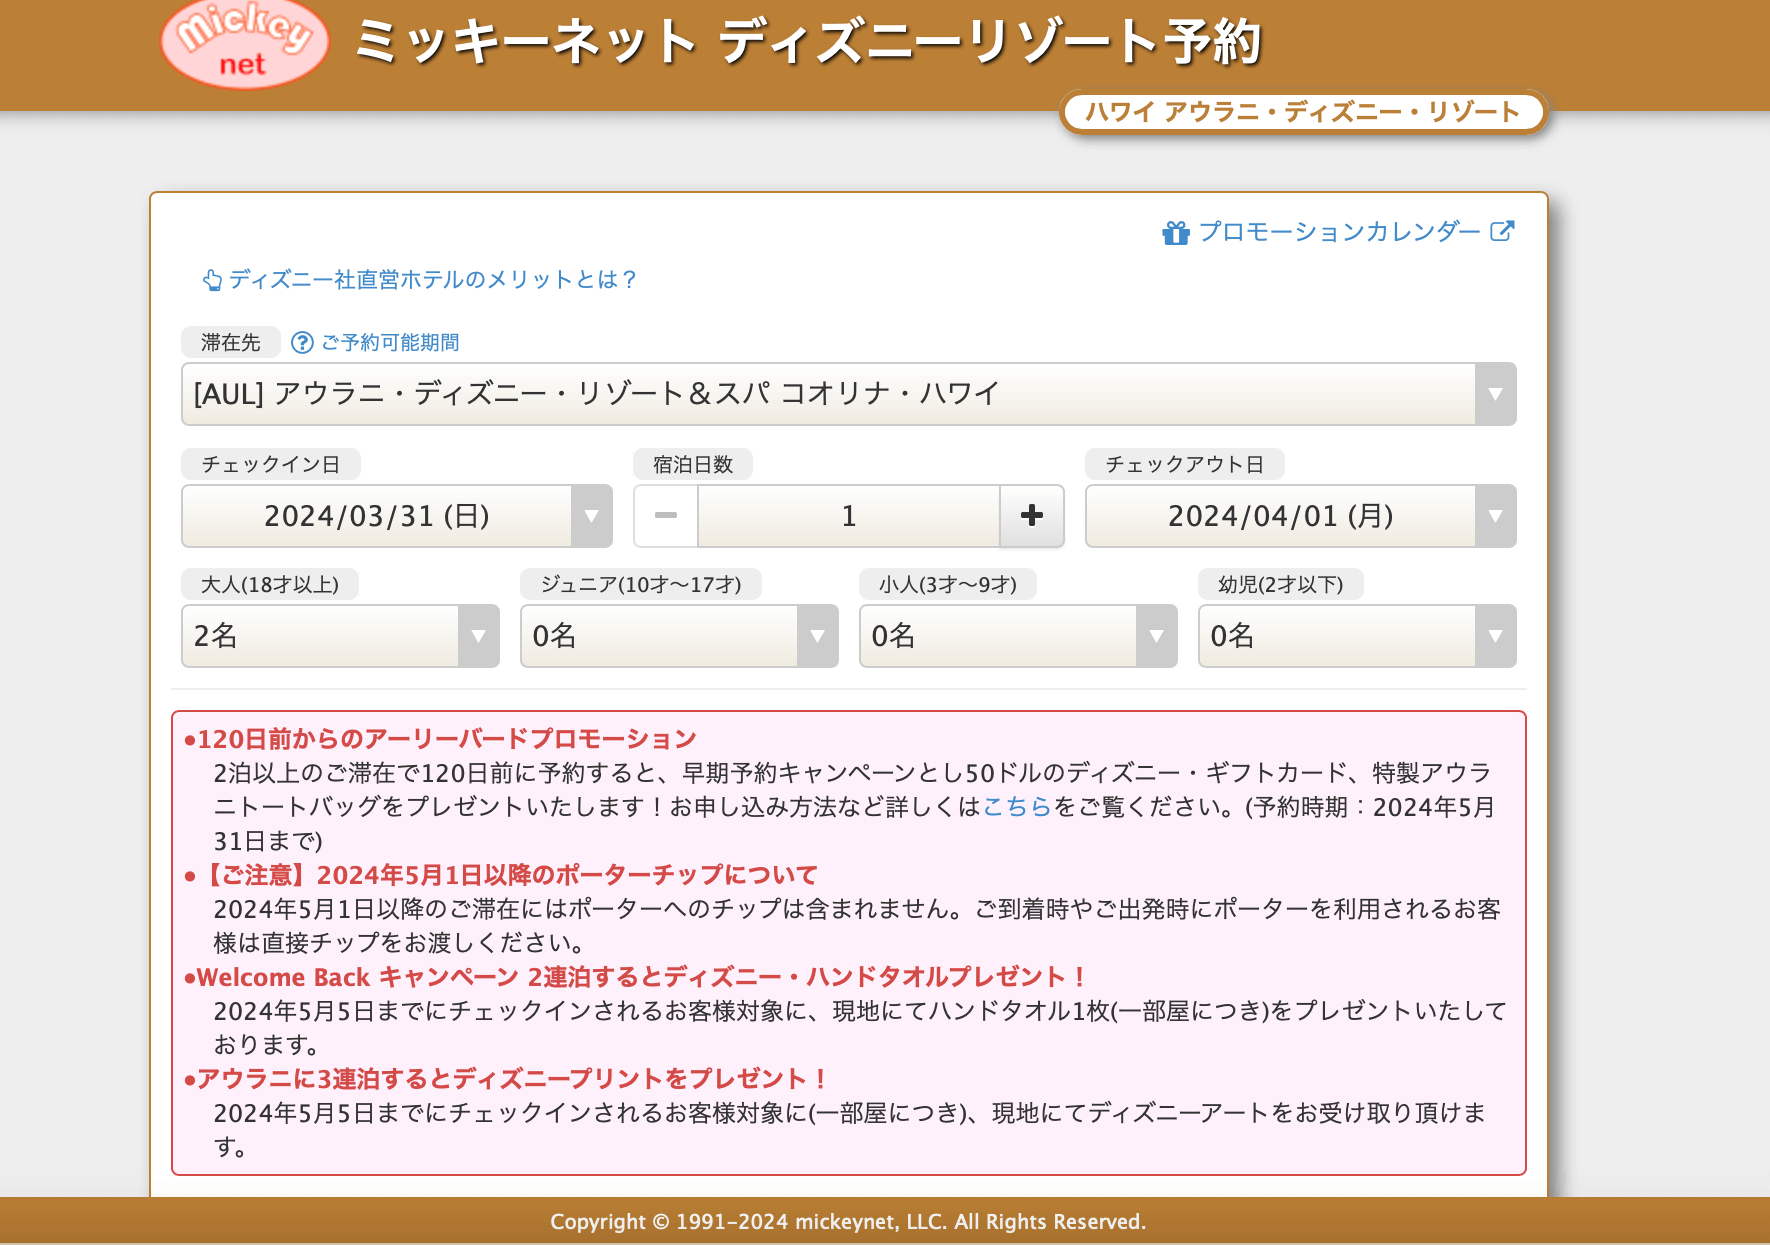Click the 宿泊日数 number of nights field
The image size is (1770, 1245).
click(848, 516)
